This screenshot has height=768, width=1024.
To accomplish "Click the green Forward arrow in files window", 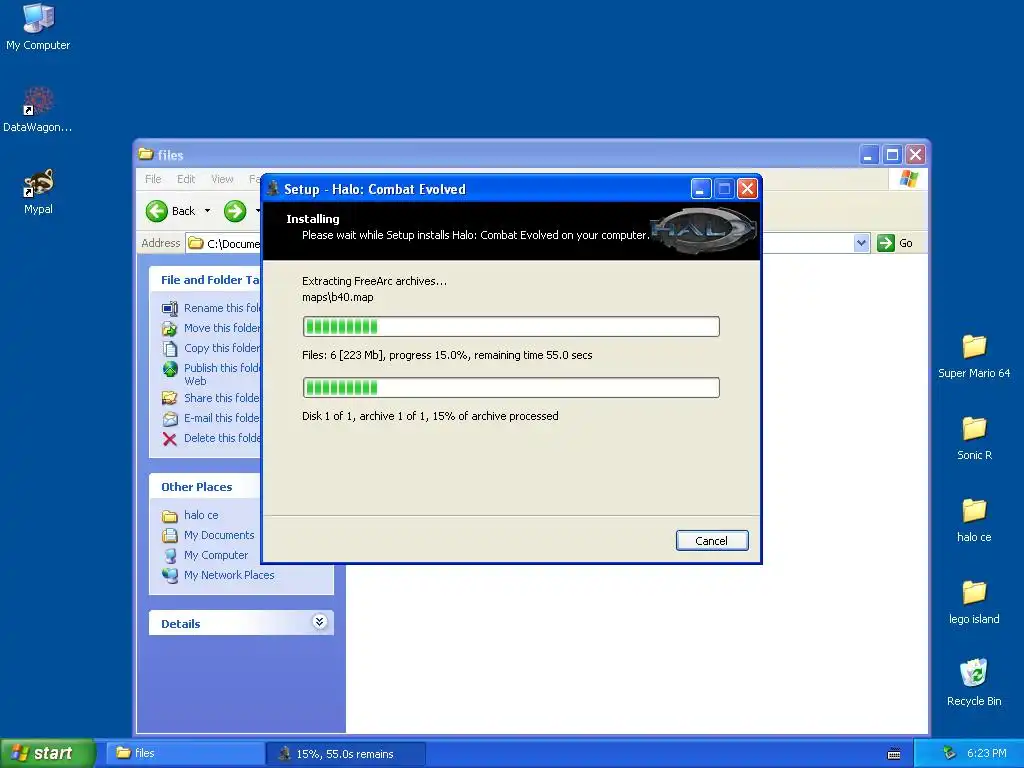I will (x=234, y=211).
